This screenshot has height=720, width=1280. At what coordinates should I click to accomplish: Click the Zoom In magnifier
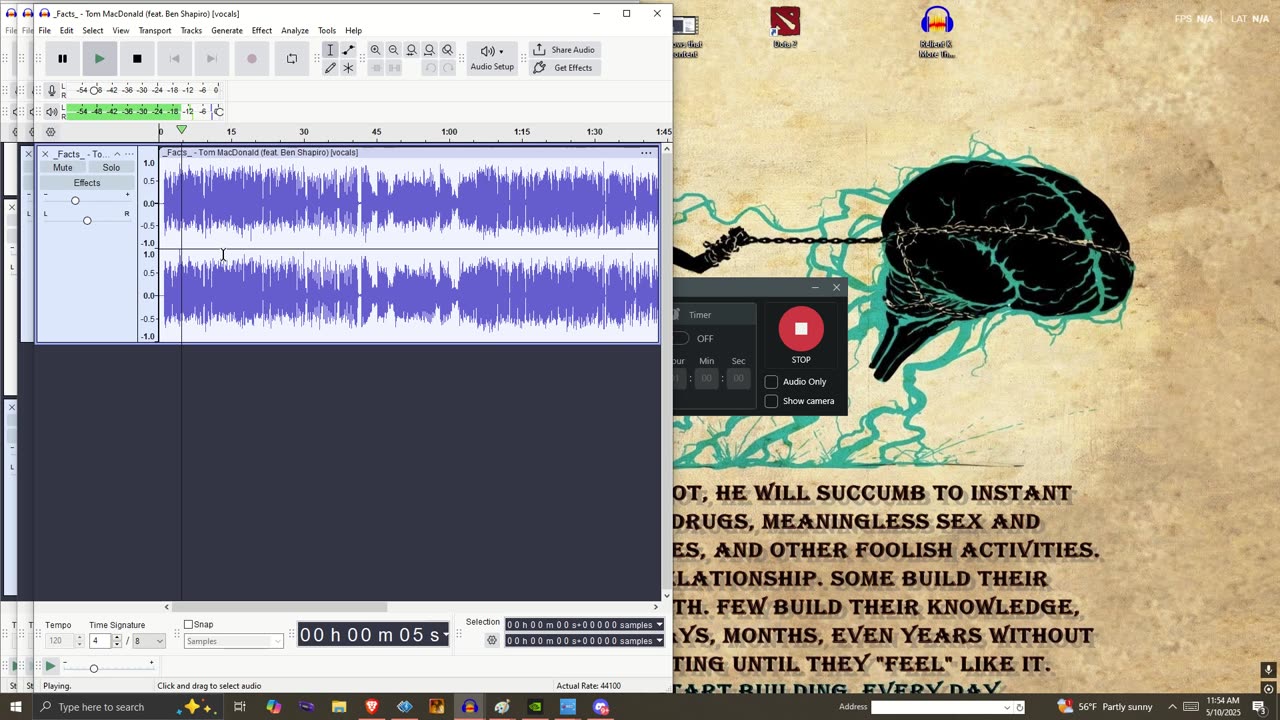pyautogui.click(x=375, y=50)
